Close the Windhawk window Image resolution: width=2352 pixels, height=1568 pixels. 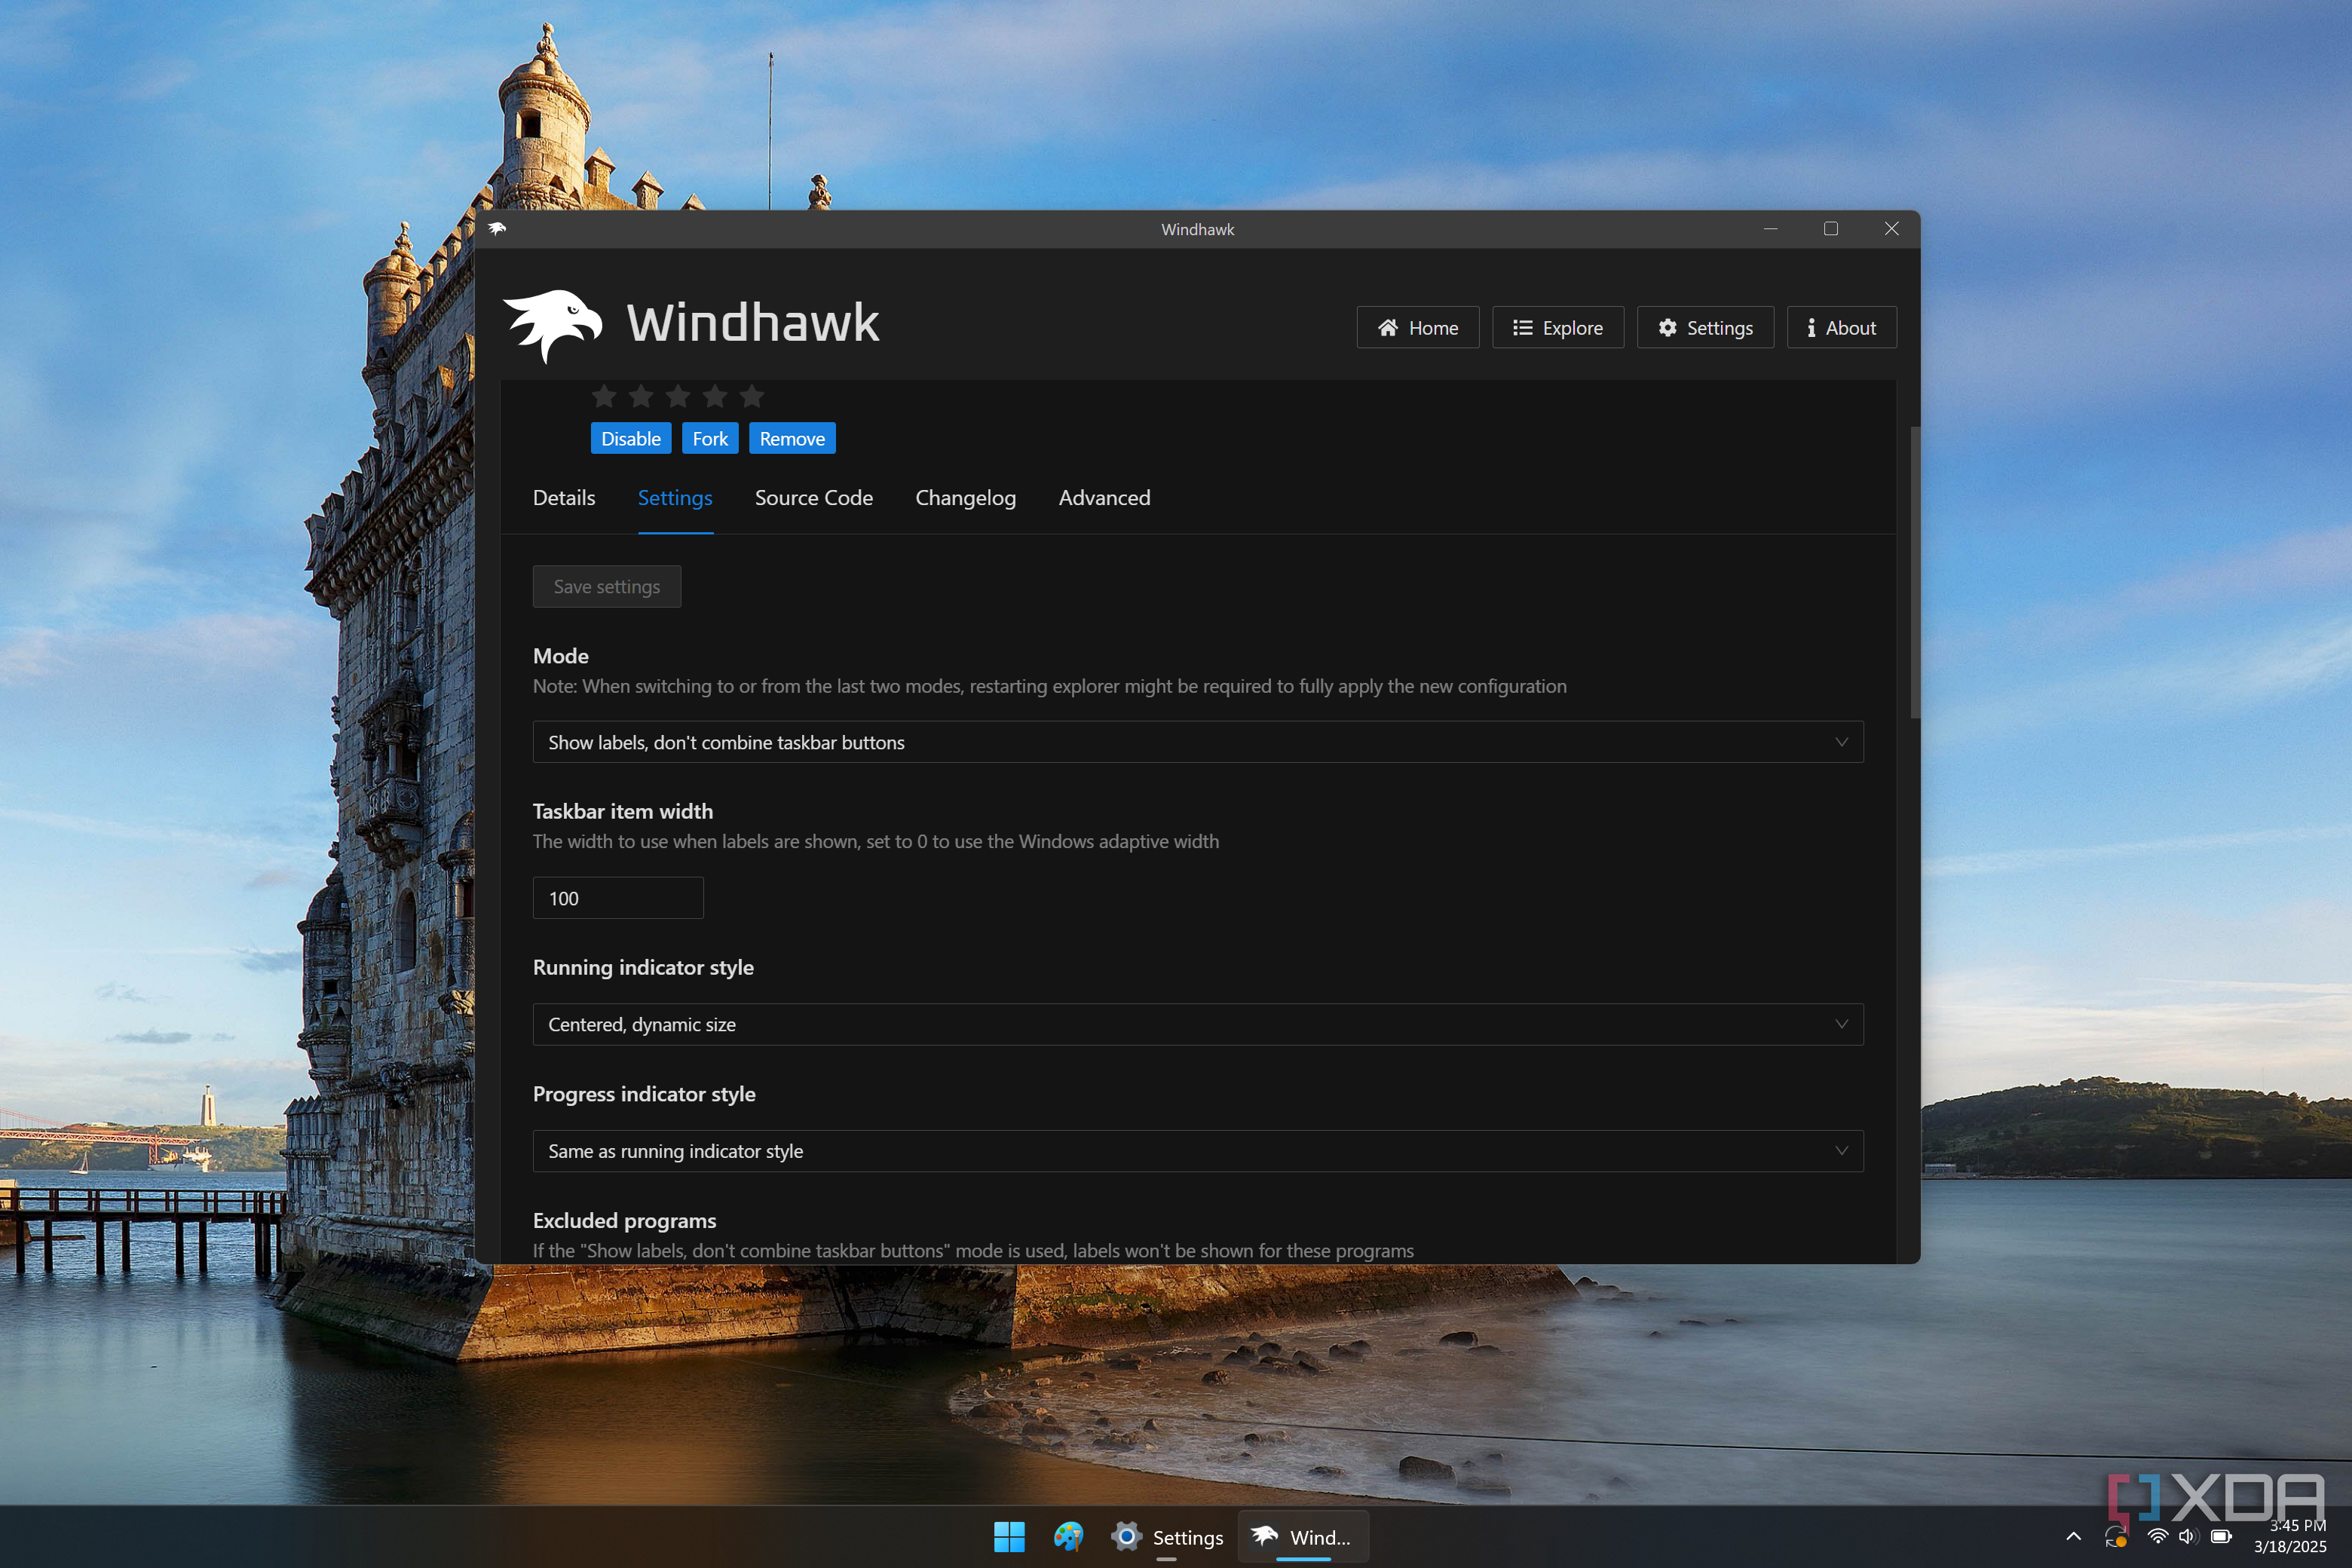tap(1892, 229)
